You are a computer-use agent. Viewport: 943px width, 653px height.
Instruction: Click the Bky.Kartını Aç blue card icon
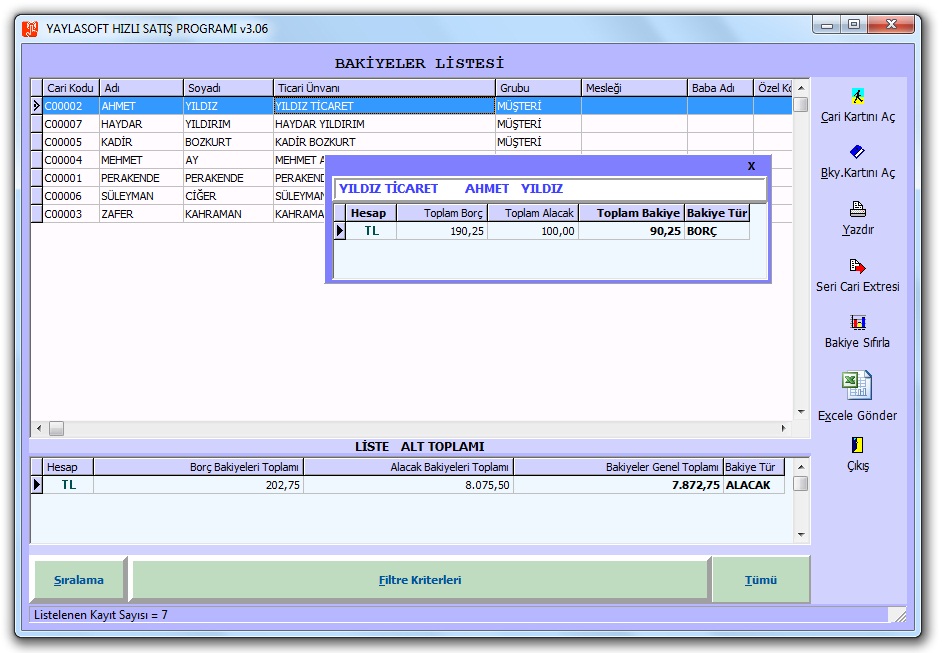tap(857, 152)
